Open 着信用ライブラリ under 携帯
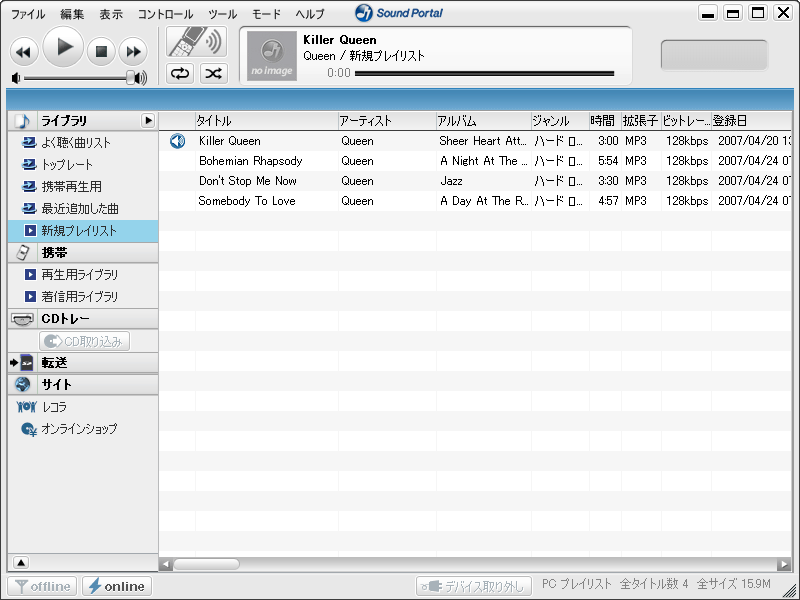The width and height of the screenshot is (800, 600). pyautogui.click(x=79, y=296)
